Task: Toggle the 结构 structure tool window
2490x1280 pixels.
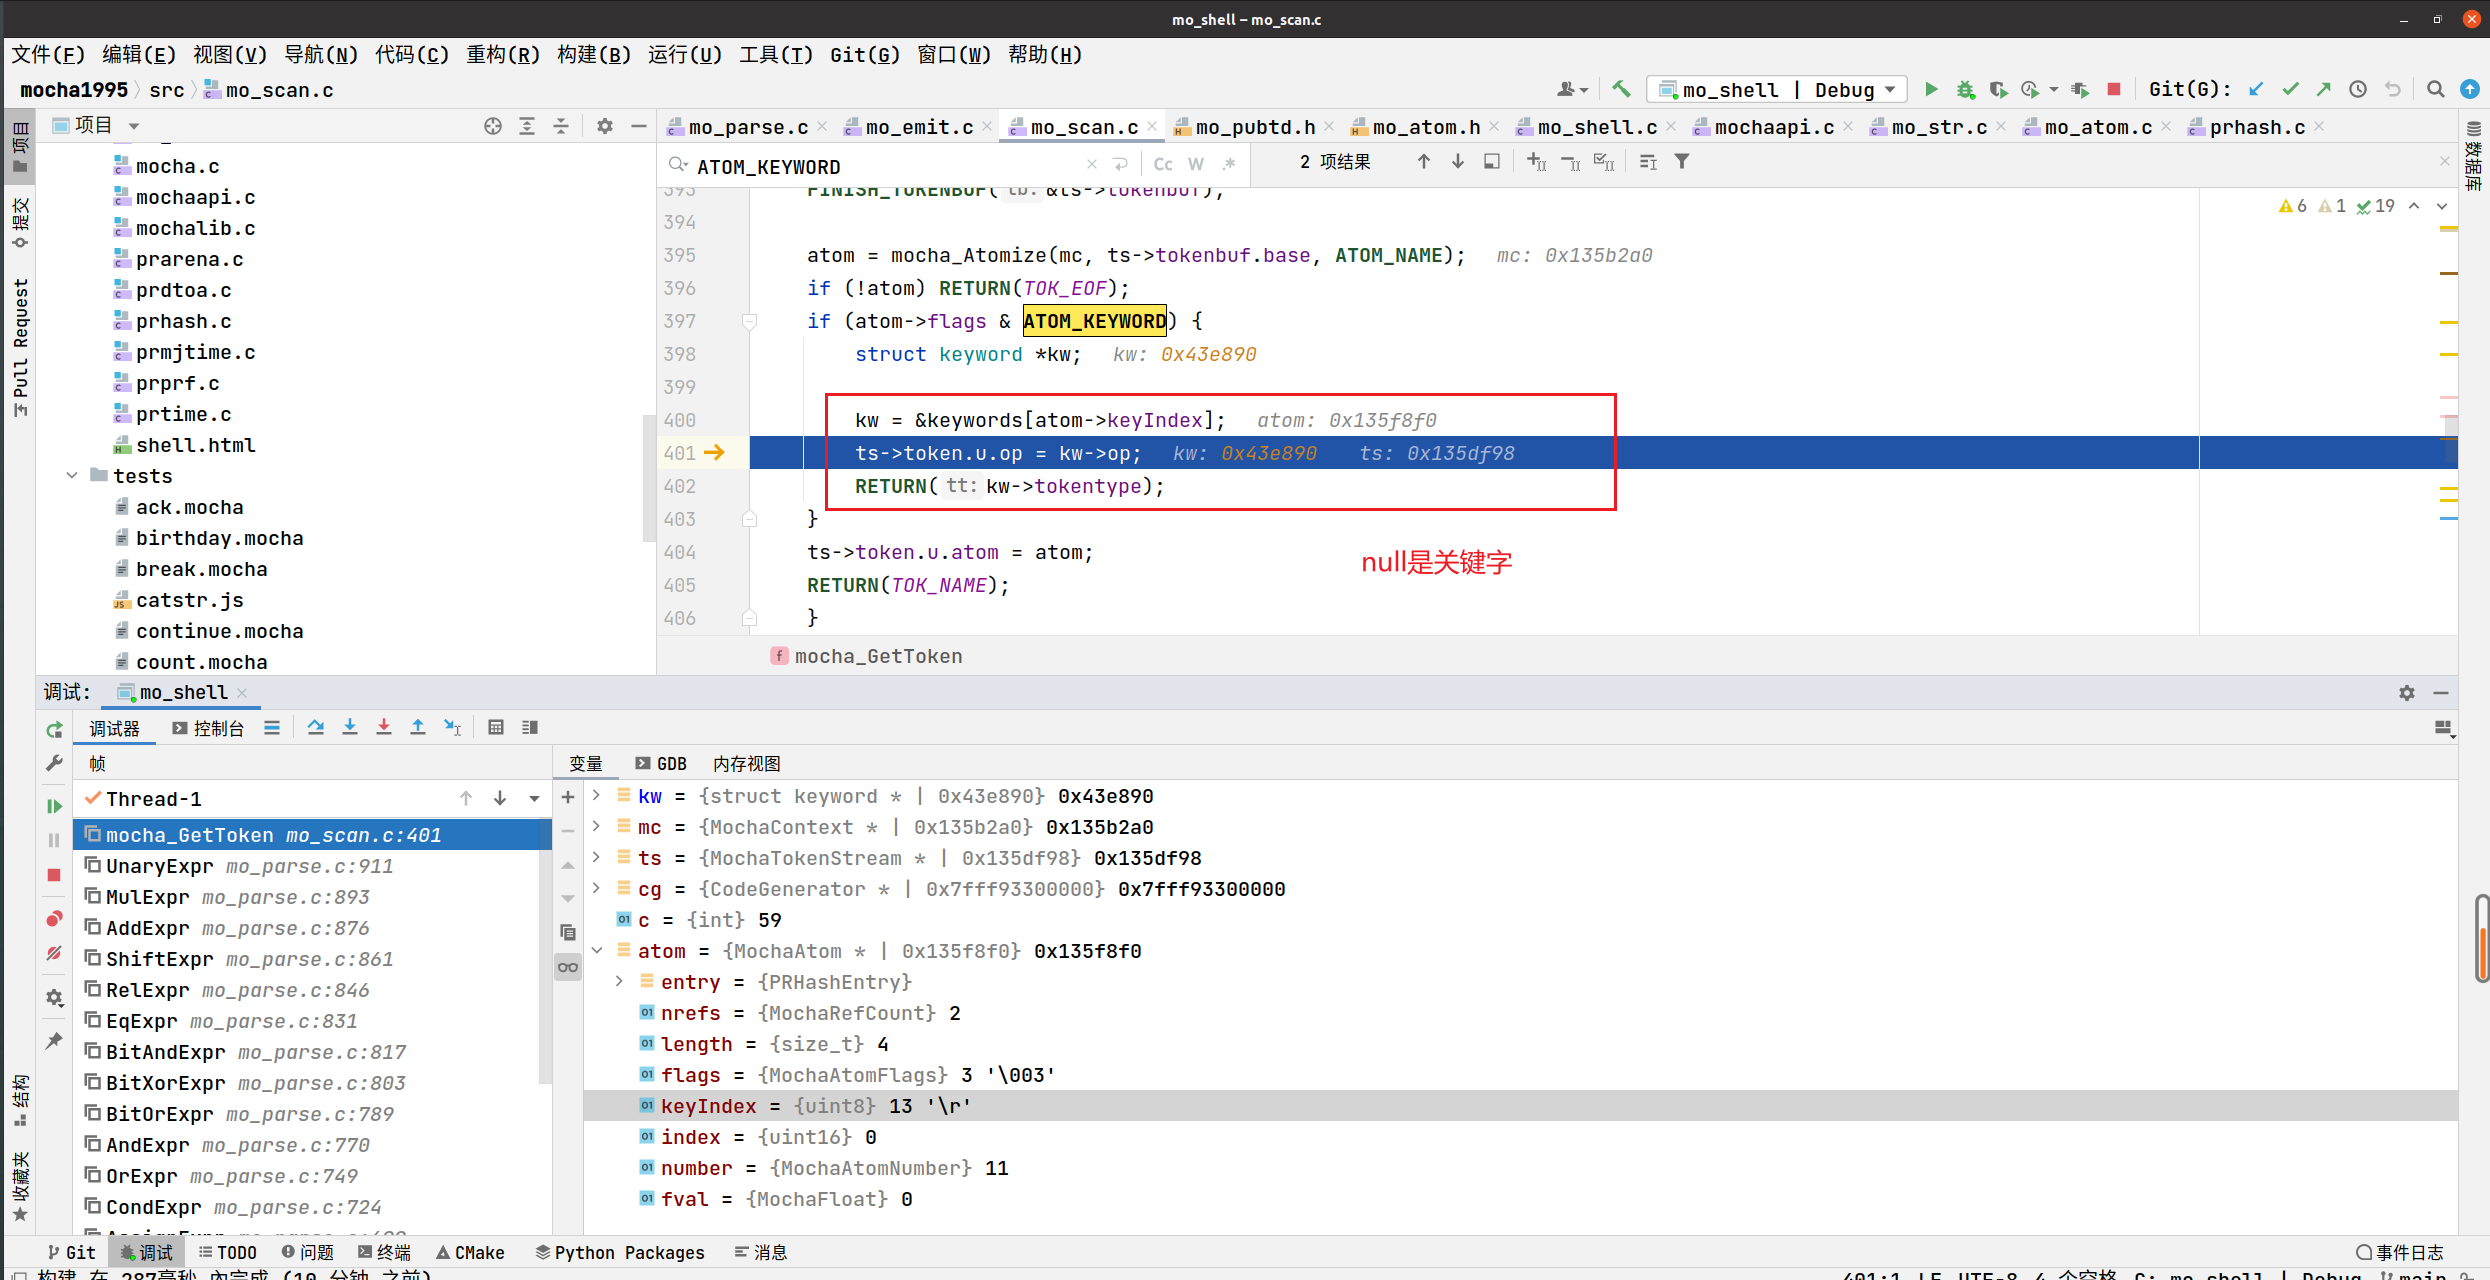Action: (x=19, y=1100)
